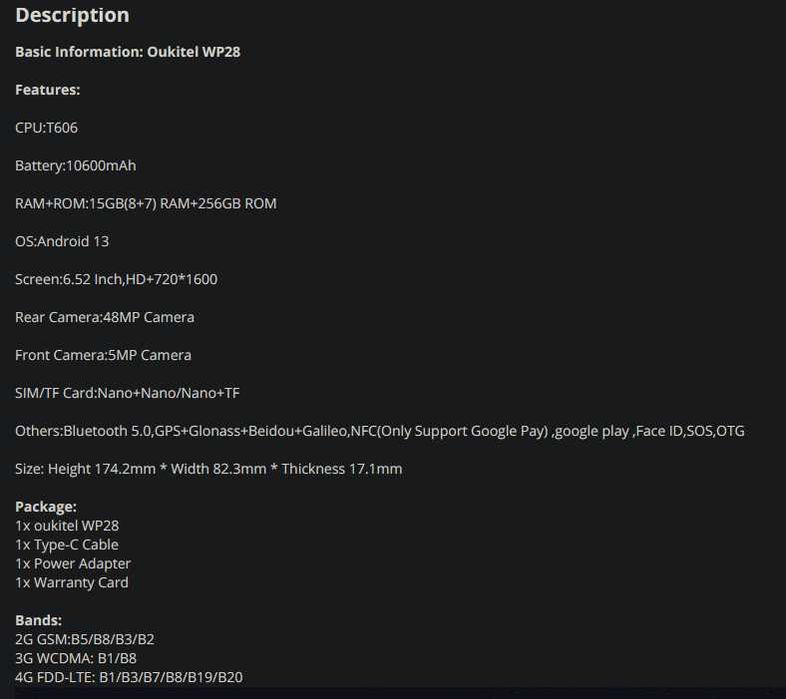Click the Features label
Viewport: 786px width, 699px height.
click(47, 90)
